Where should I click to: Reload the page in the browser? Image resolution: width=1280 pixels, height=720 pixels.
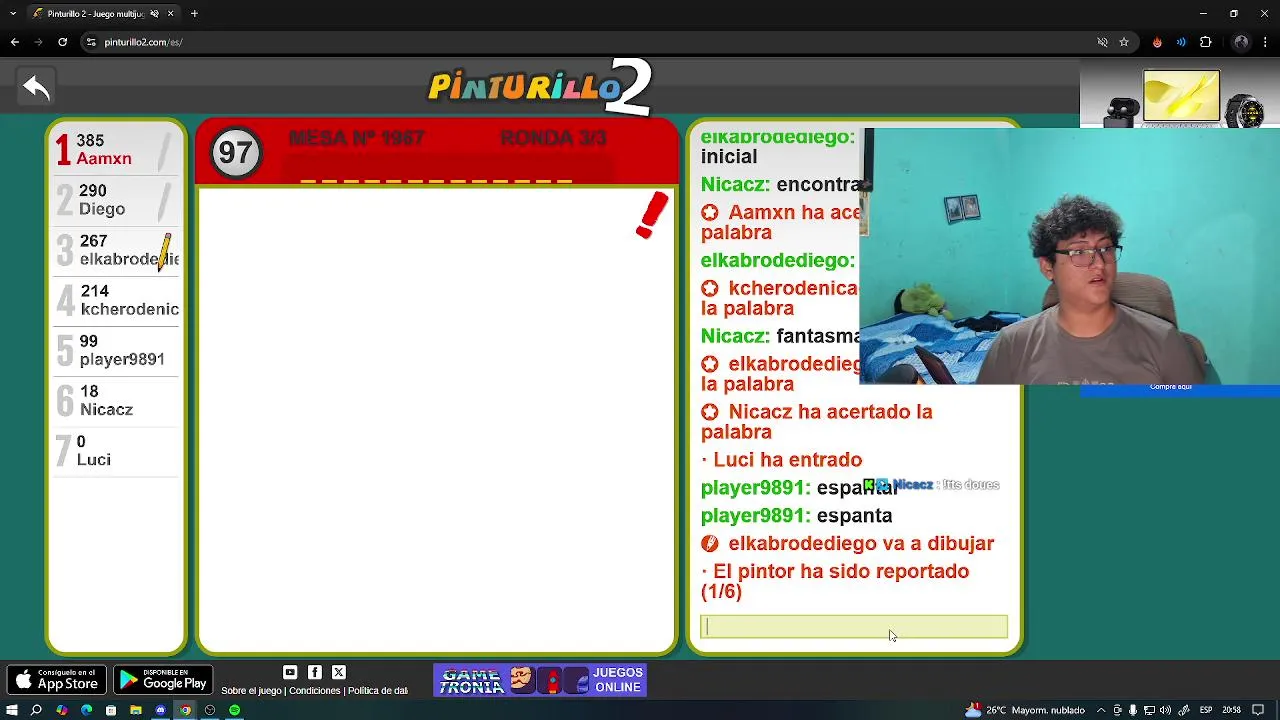click(x=62, y=42)
